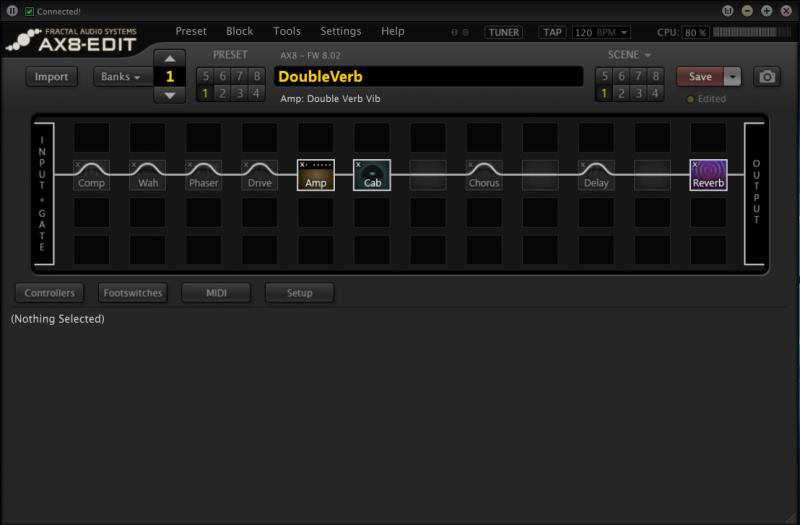Click the current preset number 1 display
Viewport: 800px width, 525px height.
169,77
